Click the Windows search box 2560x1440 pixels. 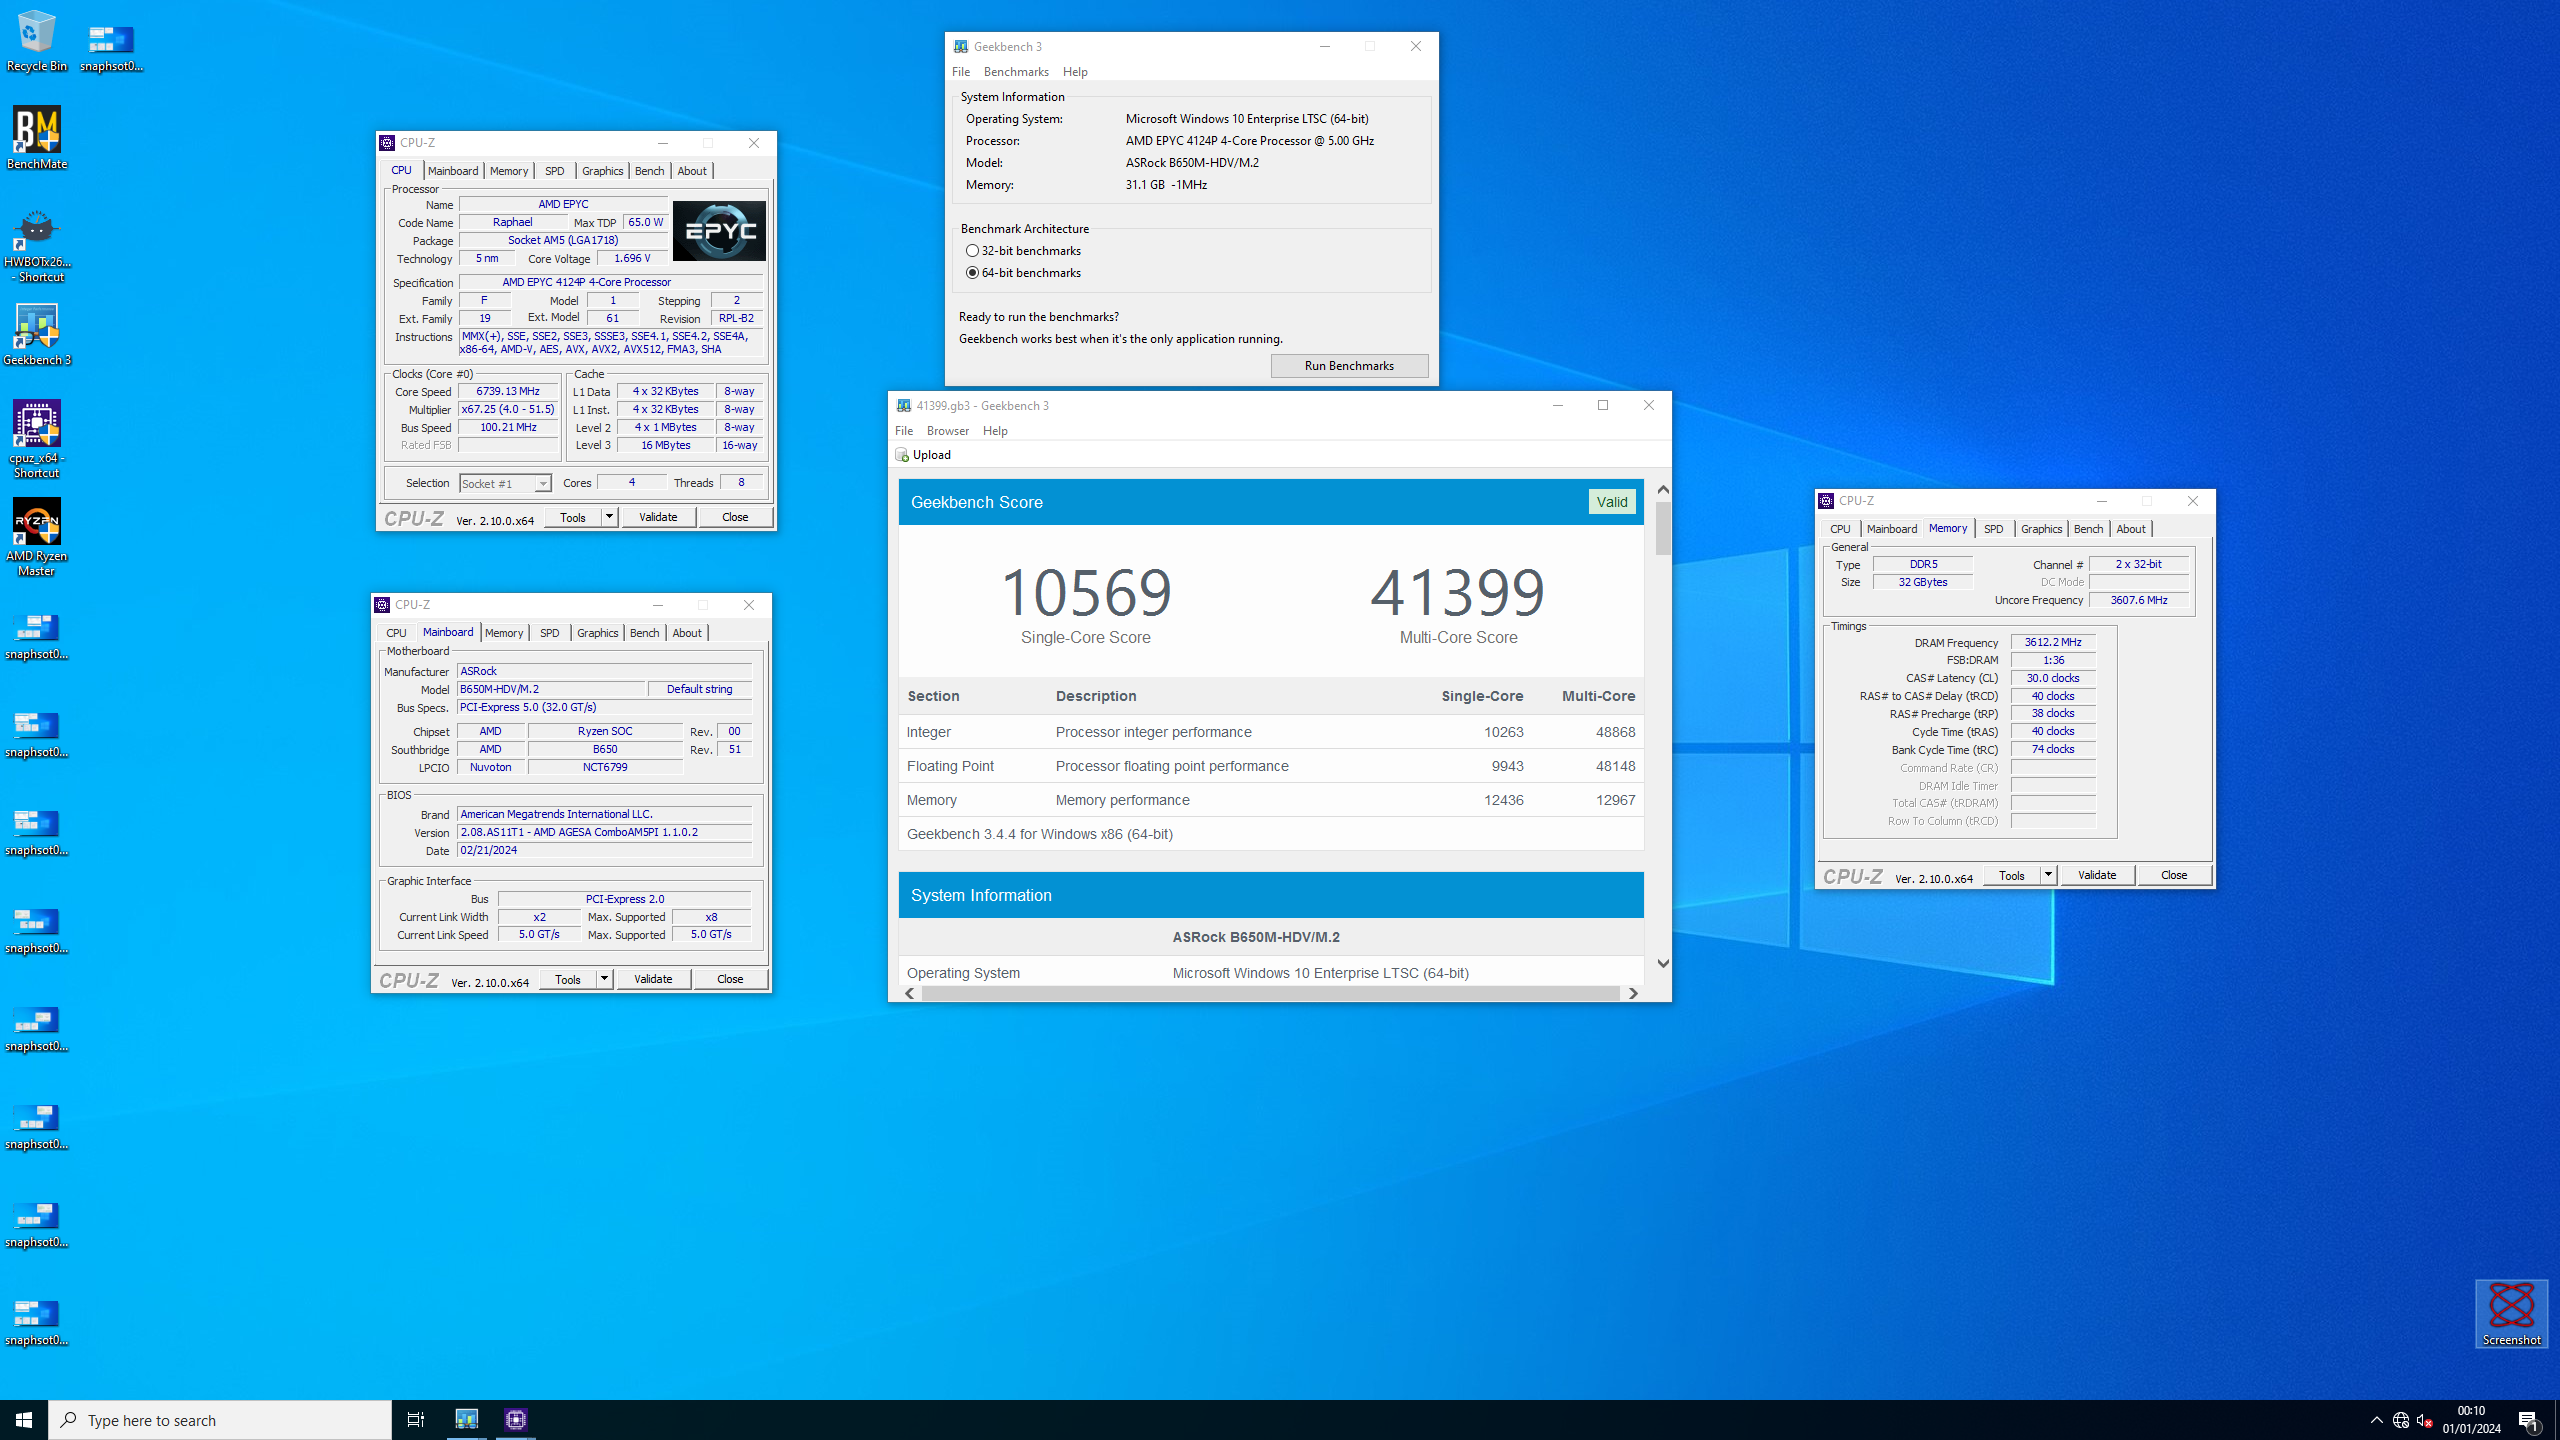tap(220, 1420)
